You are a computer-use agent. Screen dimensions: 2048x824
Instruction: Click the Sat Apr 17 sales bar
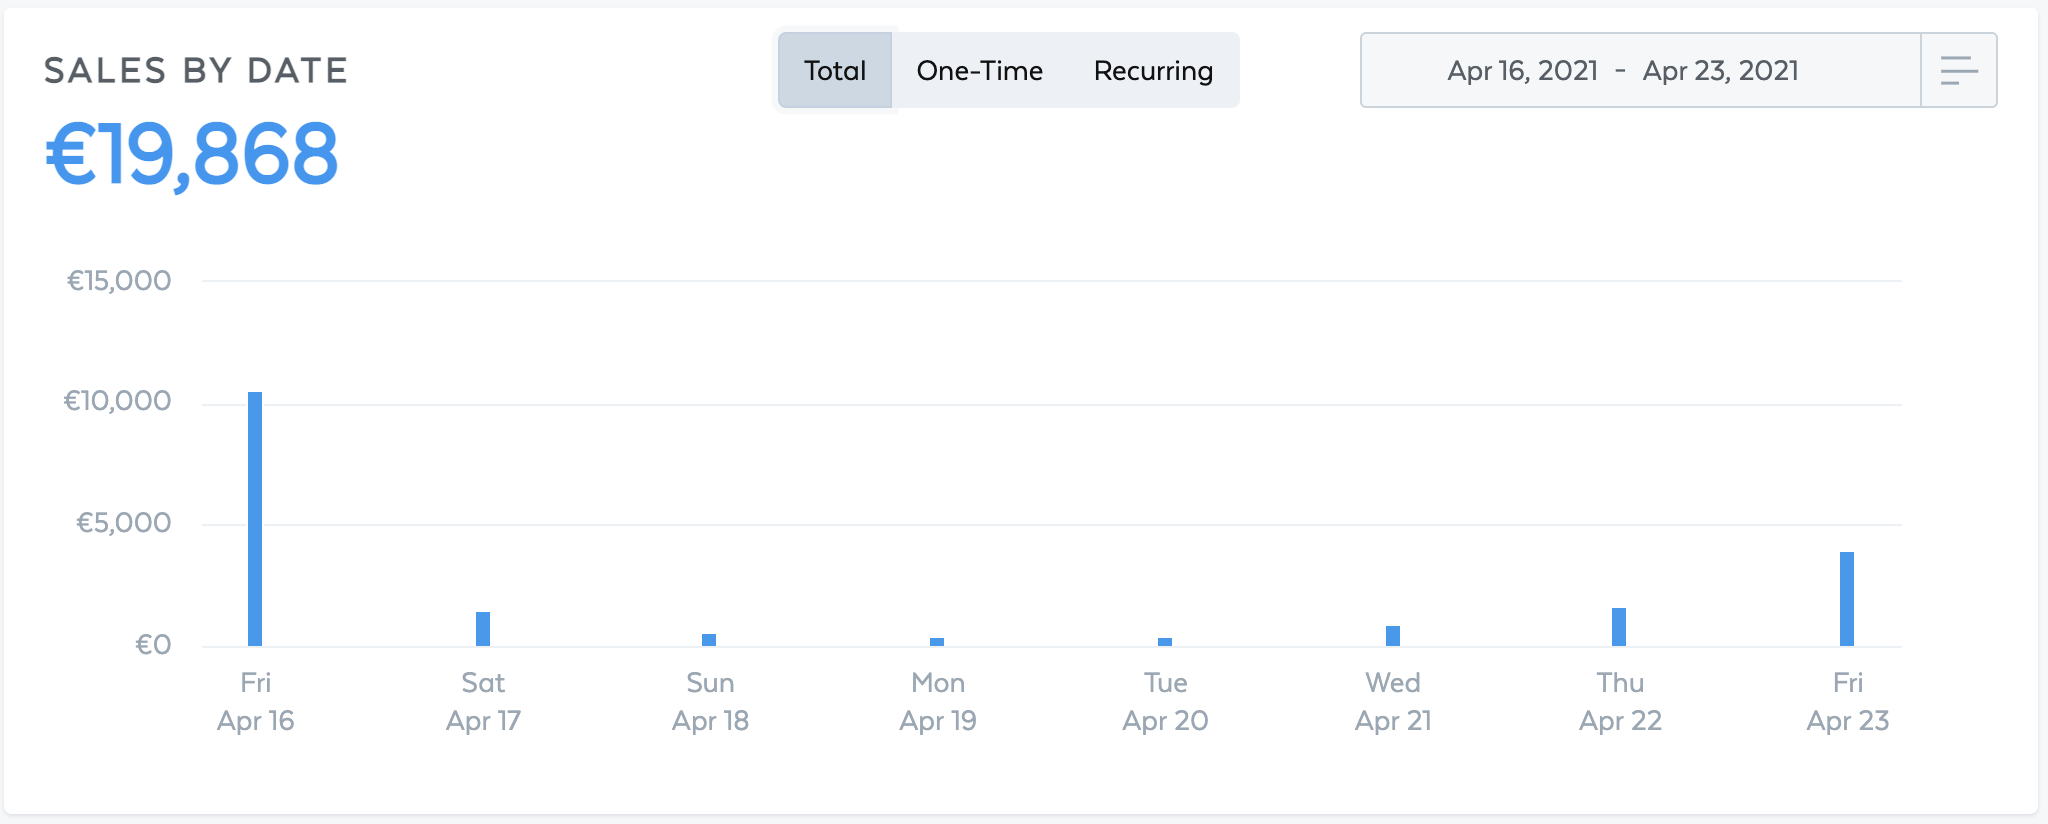pos(483,629)
